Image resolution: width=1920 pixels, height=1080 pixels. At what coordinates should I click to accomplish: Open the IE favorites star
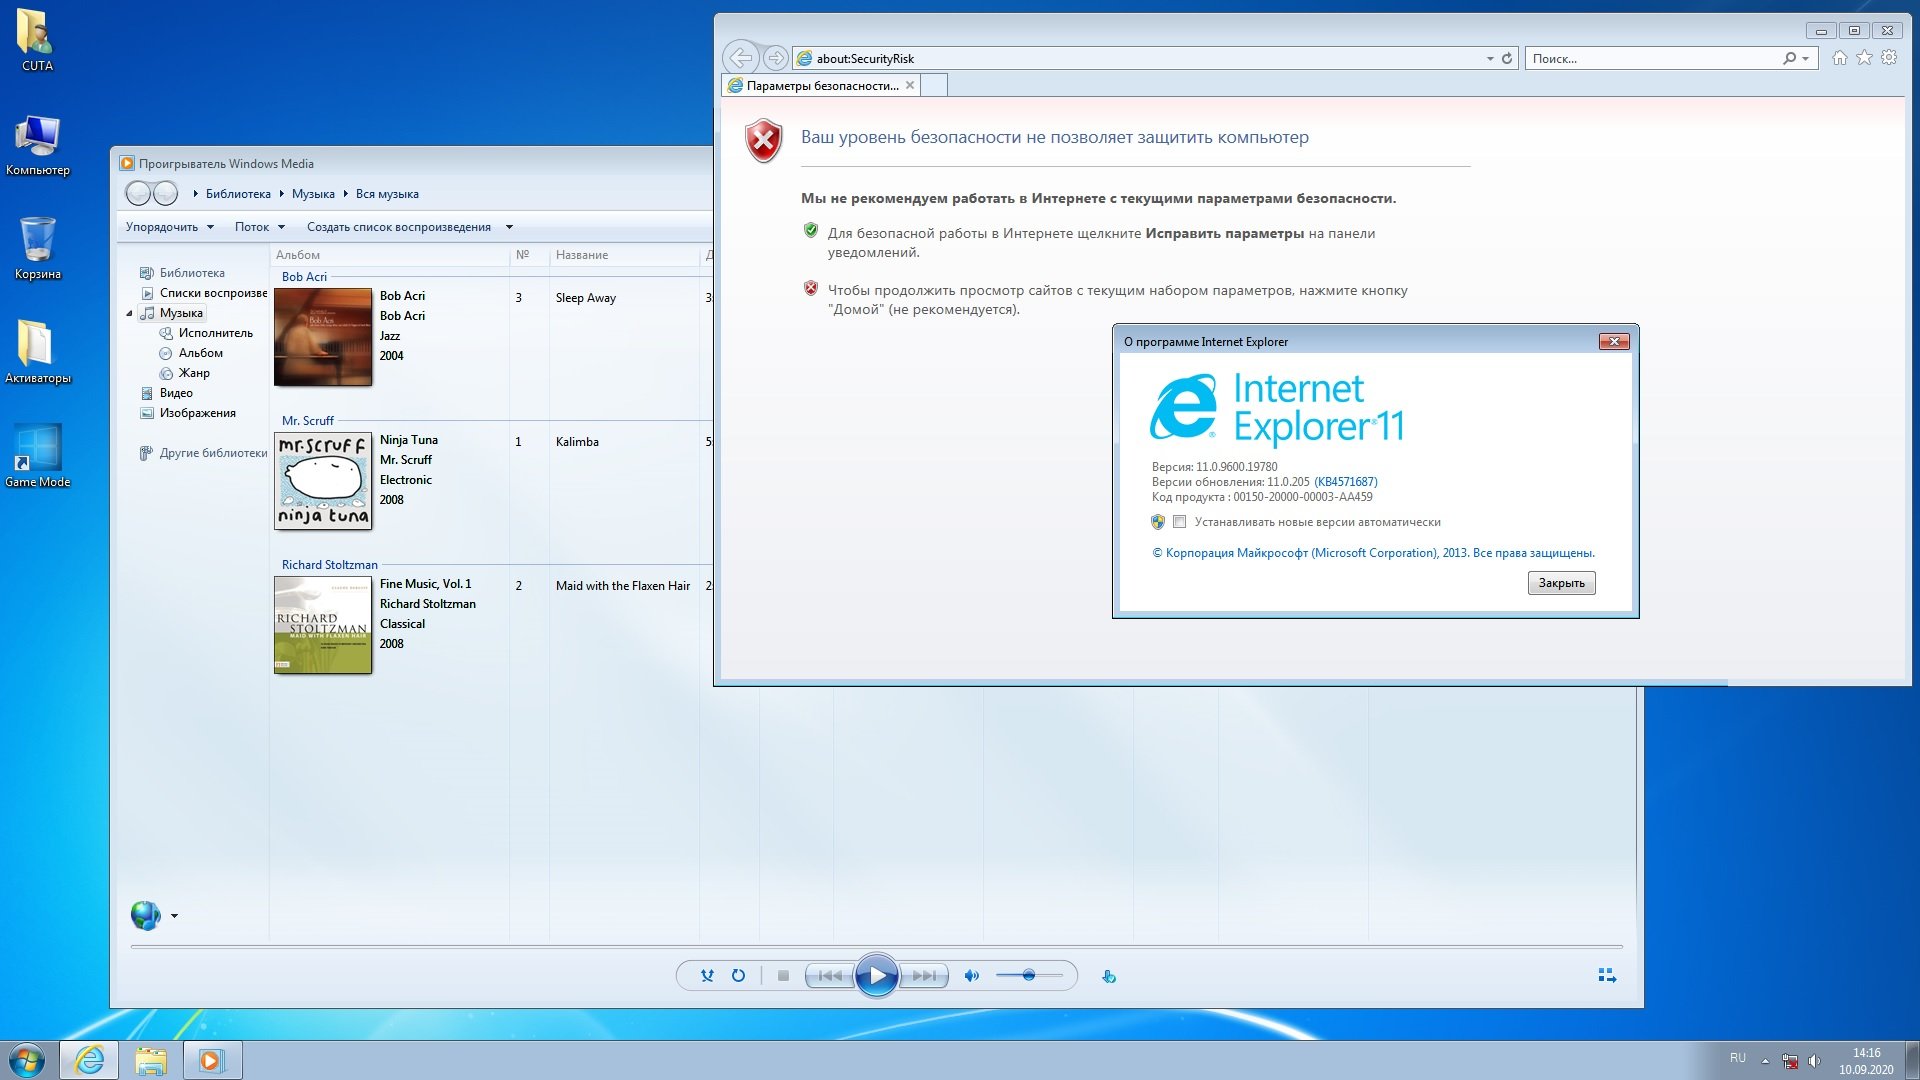[1864, 58]
